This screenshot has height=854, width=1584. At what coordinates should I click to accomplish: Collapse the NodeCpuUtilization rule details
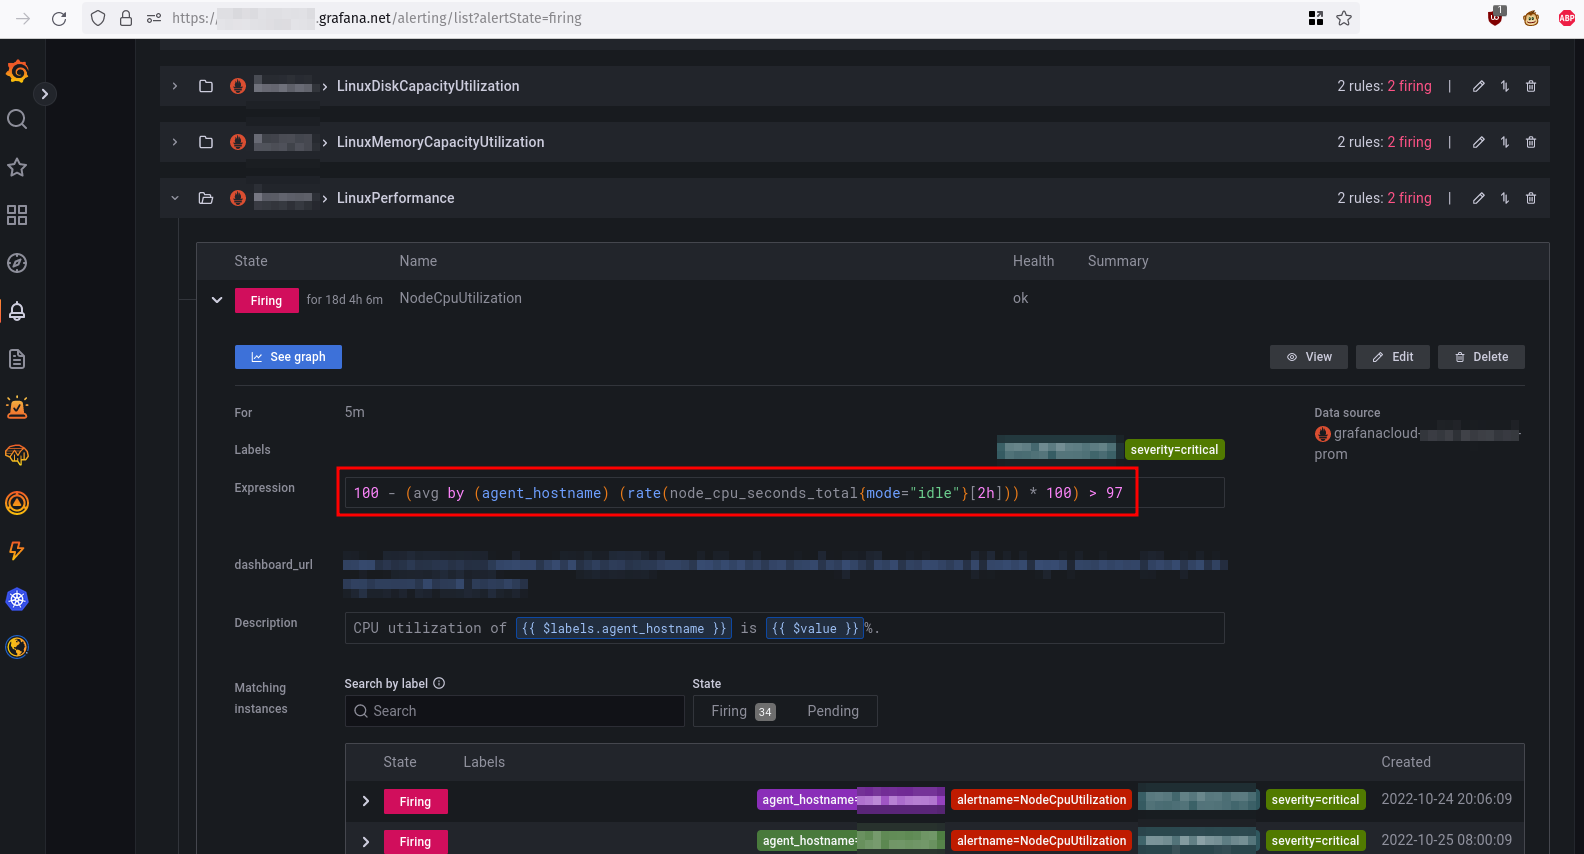217,300
